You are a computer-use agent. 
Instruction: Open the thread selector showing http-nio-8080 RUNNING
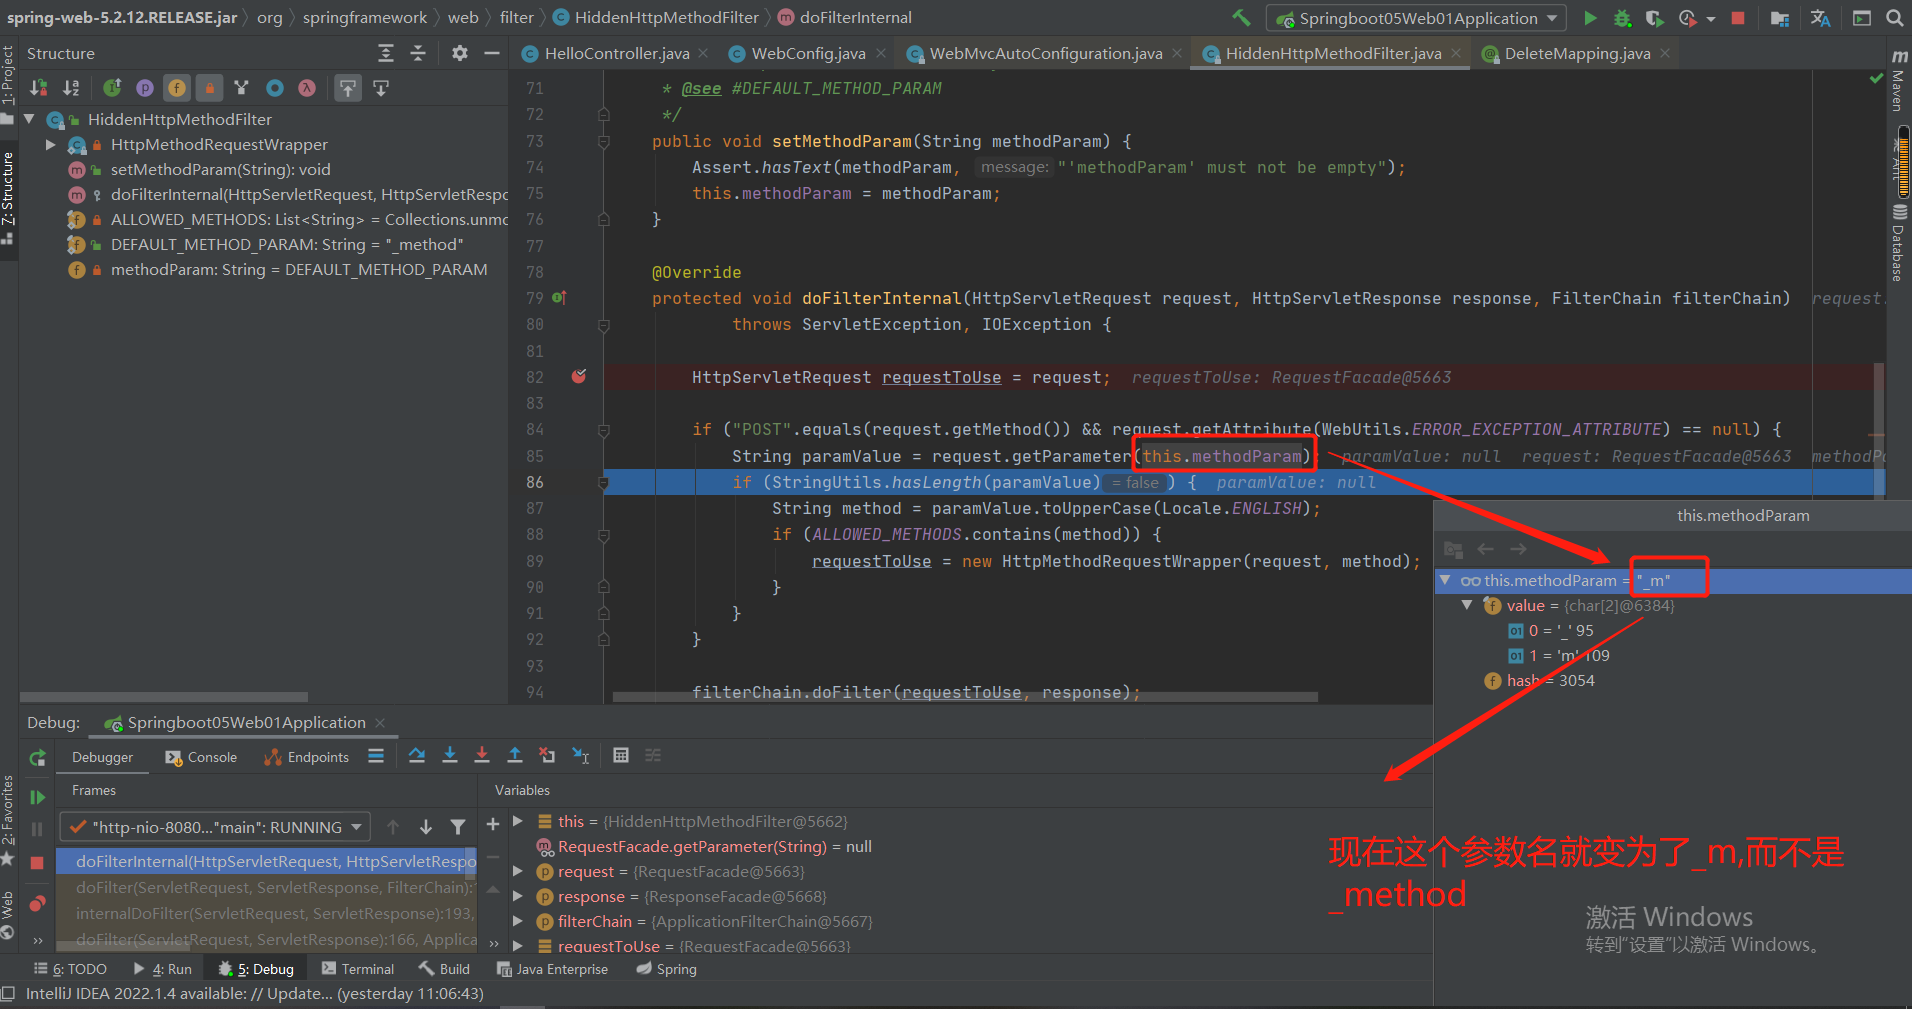coord(215,827)
